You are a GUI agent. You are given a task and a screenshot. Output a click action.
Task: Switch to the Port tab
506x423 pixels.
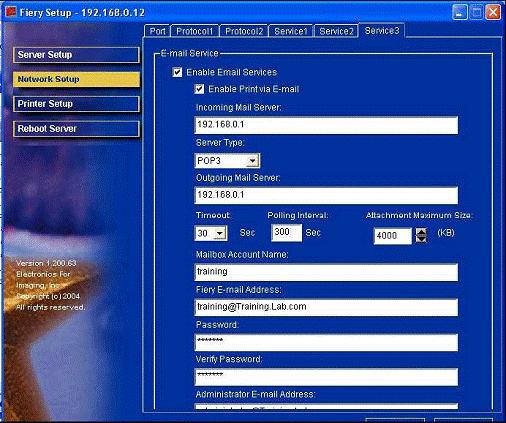click(157, 31)
